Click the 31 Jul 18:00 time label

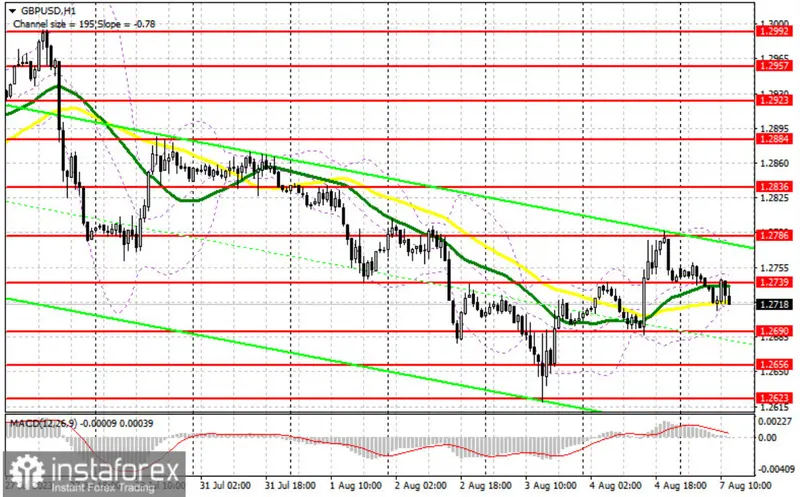tap(290, 485)
